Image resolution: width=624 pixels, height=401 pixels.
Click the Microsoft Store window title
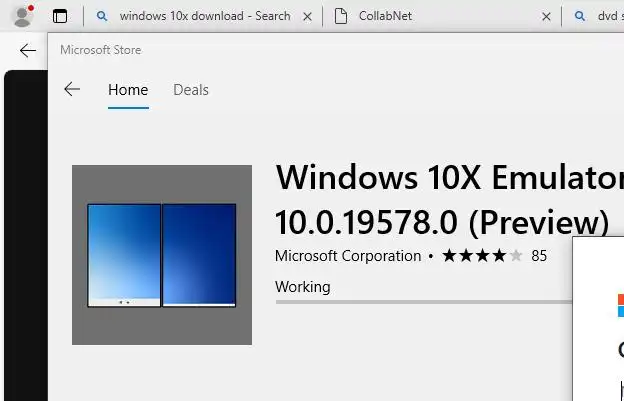click(101, 50)
